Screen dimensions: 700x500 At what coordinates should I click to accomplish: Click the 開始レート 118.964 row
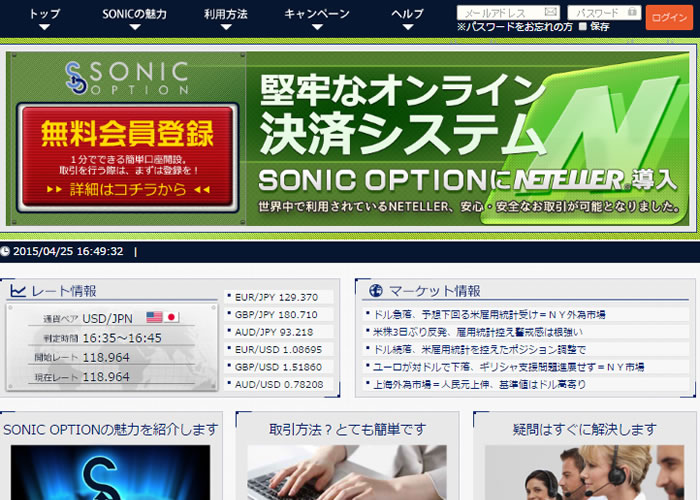111,358
